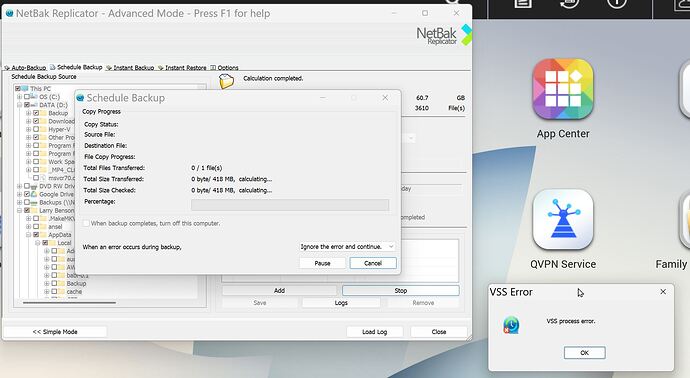Click the VSS Error dialog clock icon
The width and height of the screenshot is (690, 378).
point(511,325)
